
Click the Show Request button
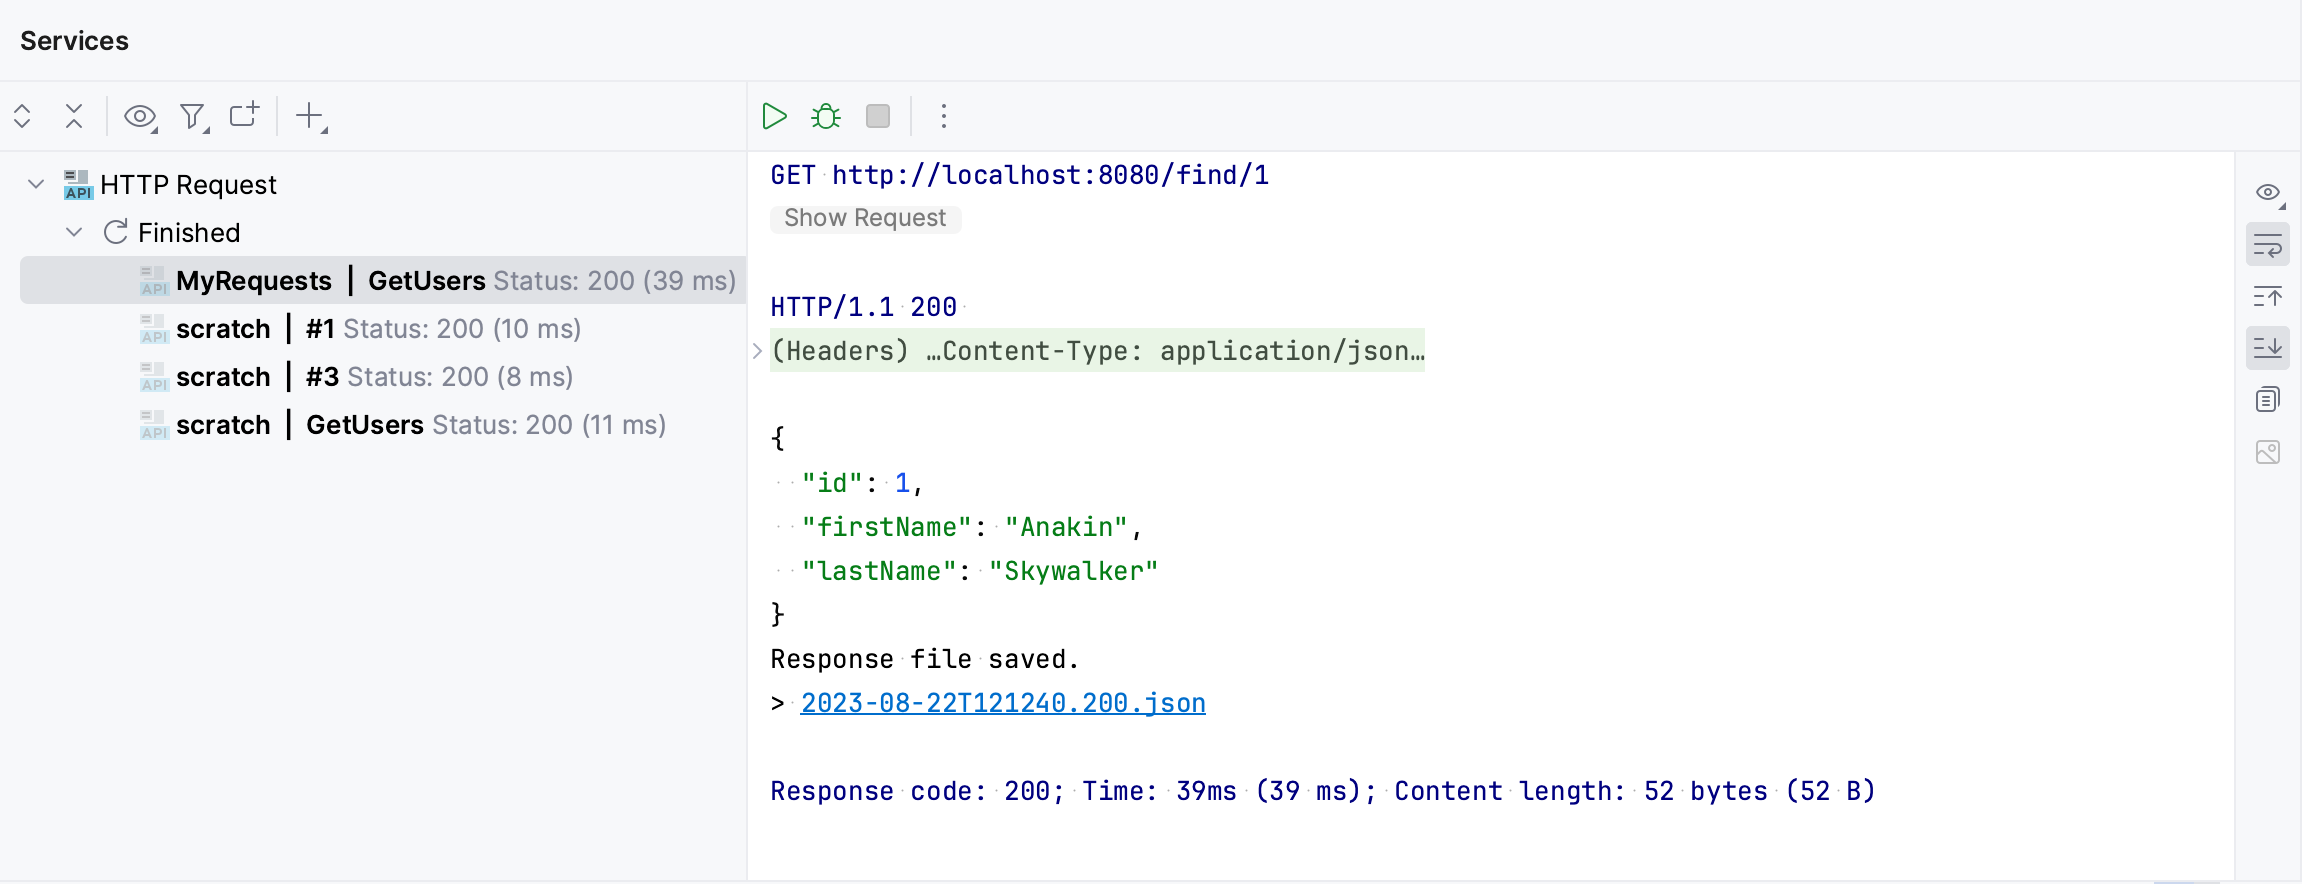coord(865,218)
